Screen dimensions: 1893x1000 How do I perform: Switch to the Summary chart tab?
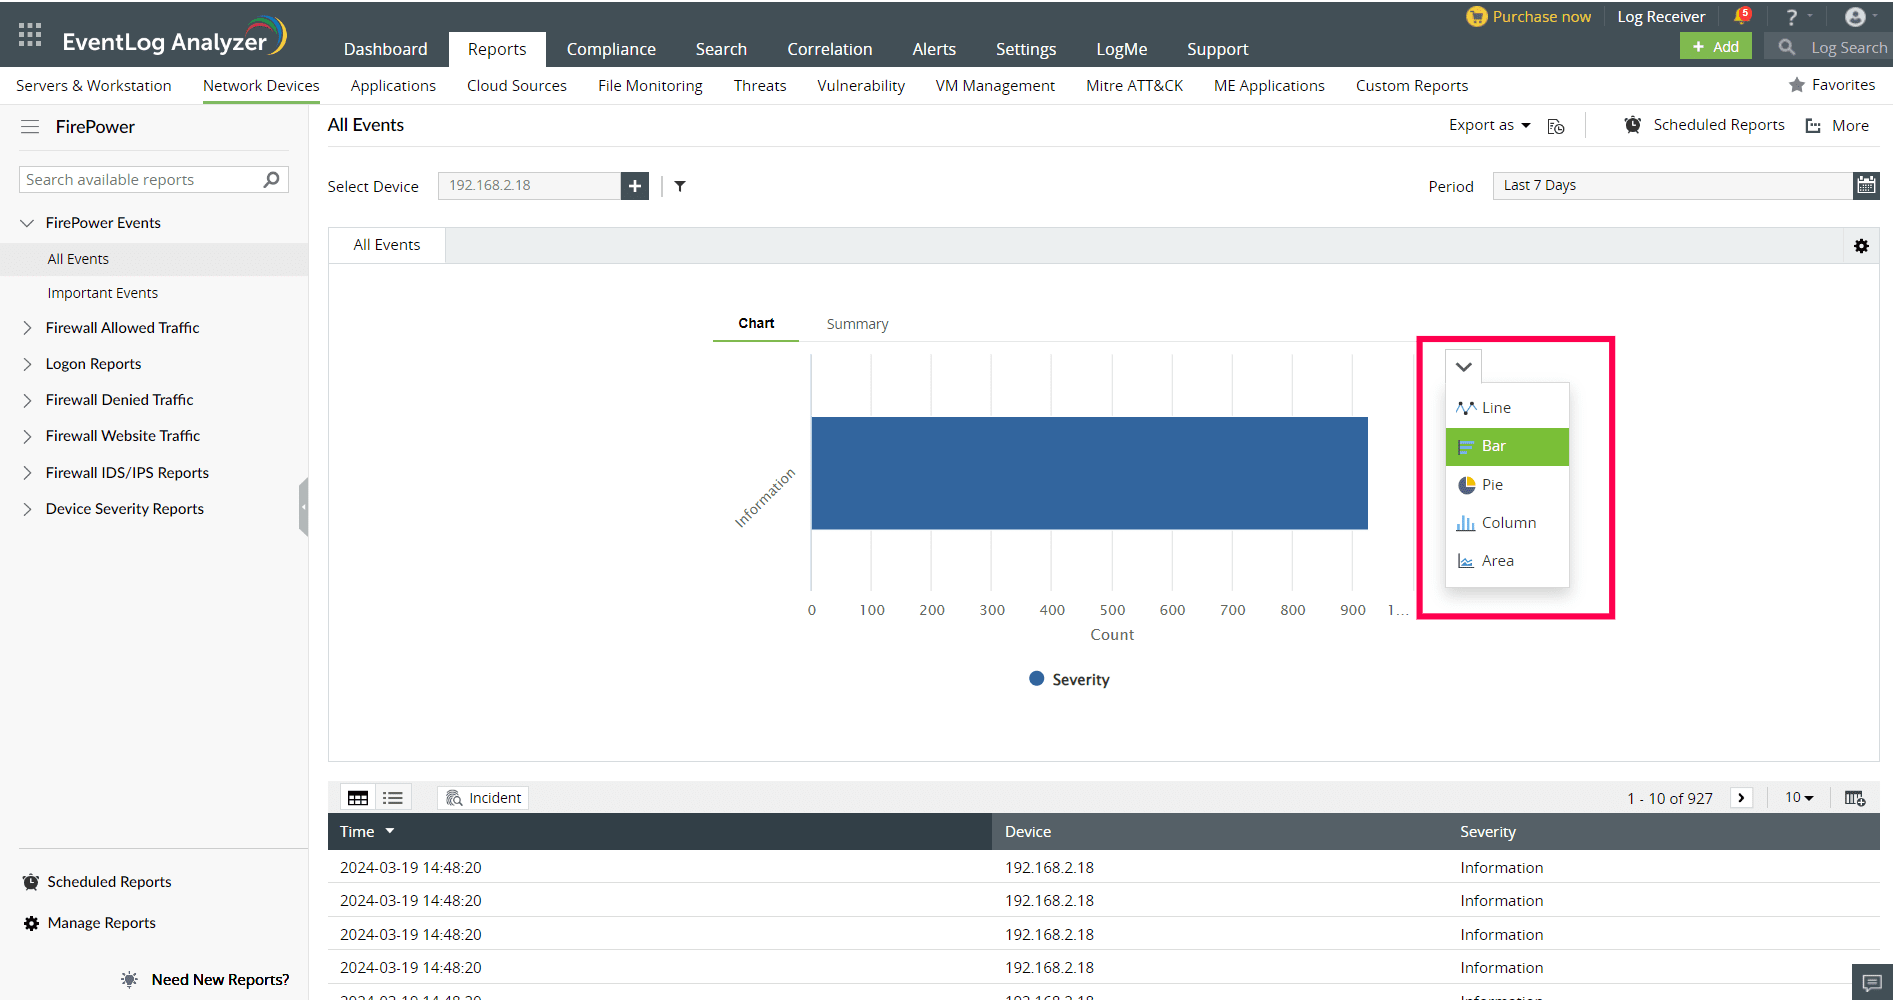(x=857, y=324)
